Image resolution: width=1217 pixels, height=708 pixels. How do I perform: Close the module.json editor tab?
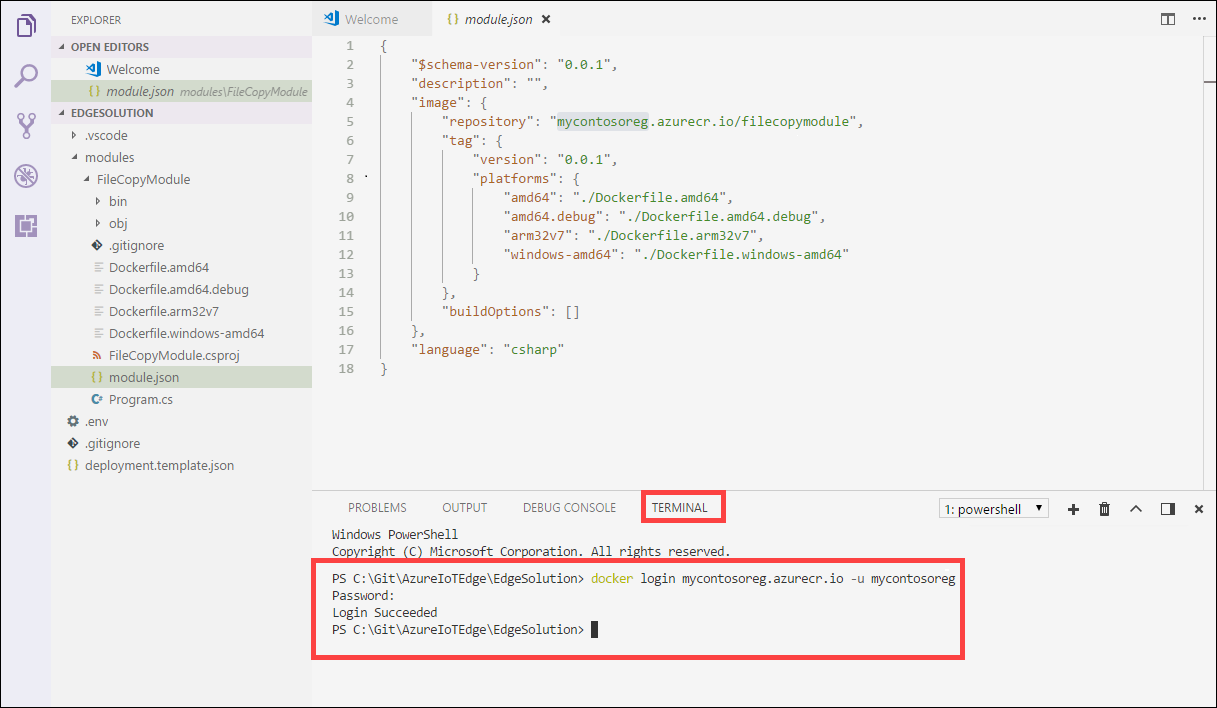click(546, 17)
